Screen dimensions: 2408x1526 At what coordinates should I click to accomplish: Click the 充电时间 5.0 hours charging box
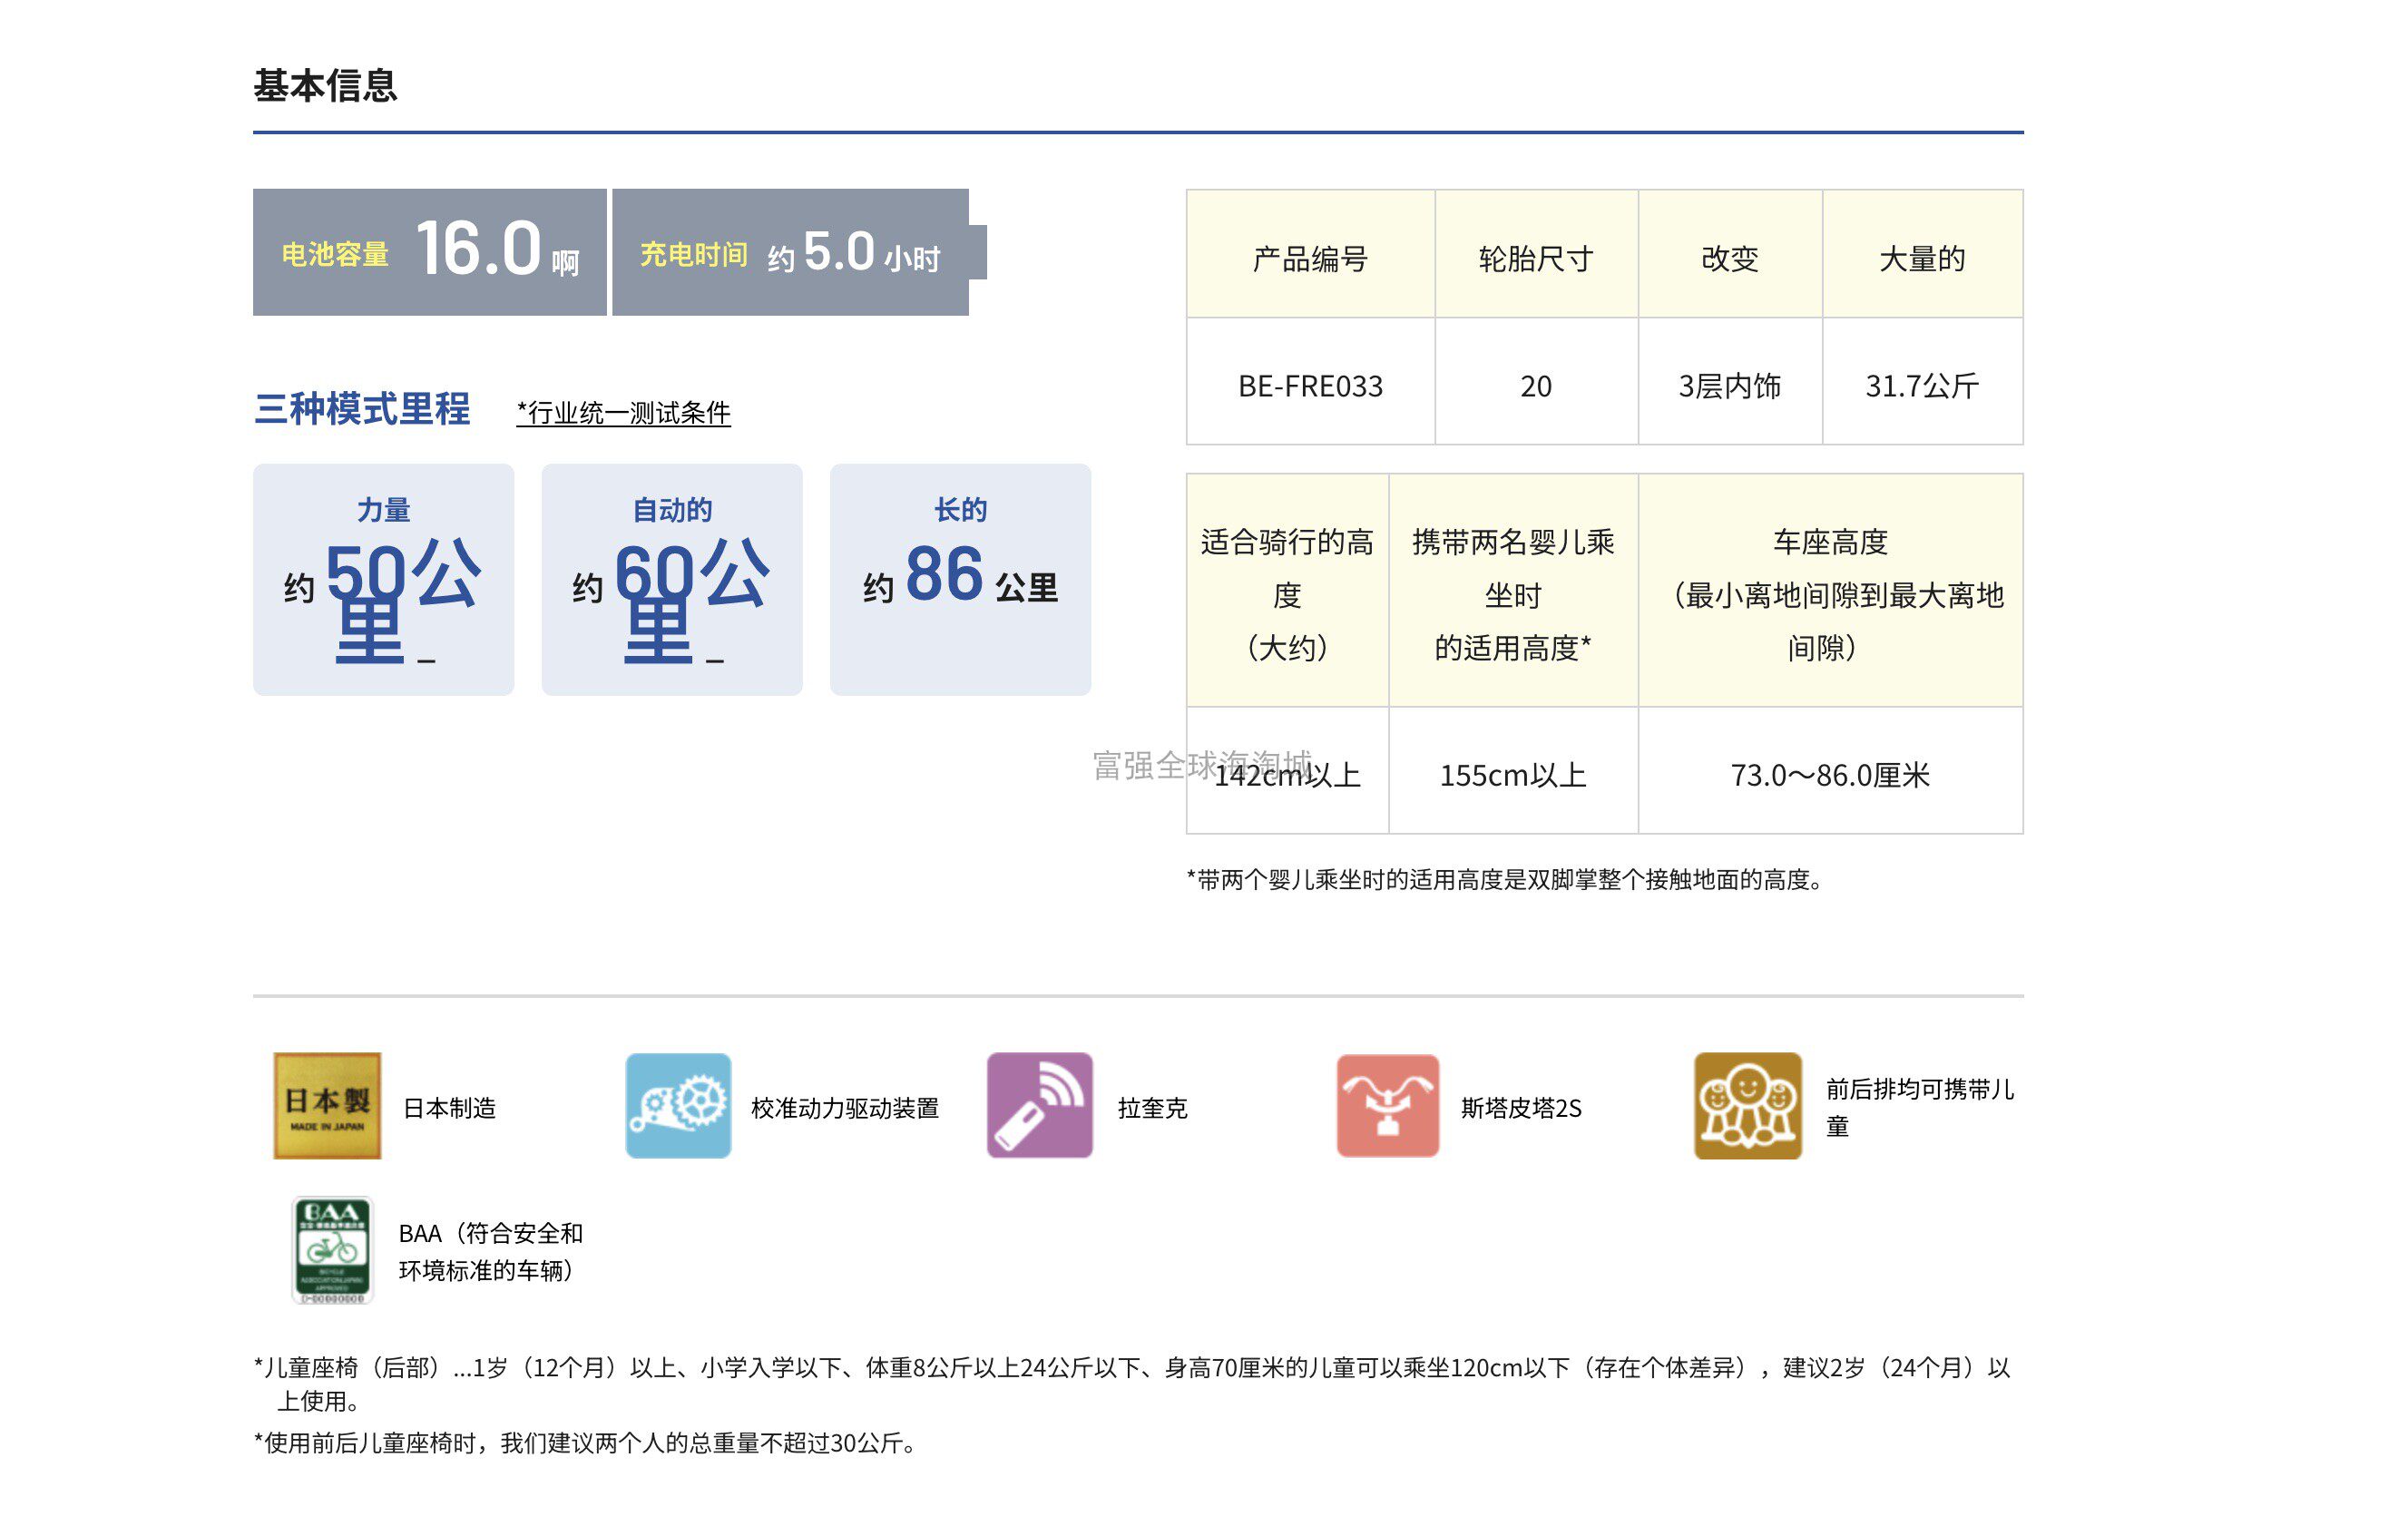pyautogui.click(x=791, y=252)
